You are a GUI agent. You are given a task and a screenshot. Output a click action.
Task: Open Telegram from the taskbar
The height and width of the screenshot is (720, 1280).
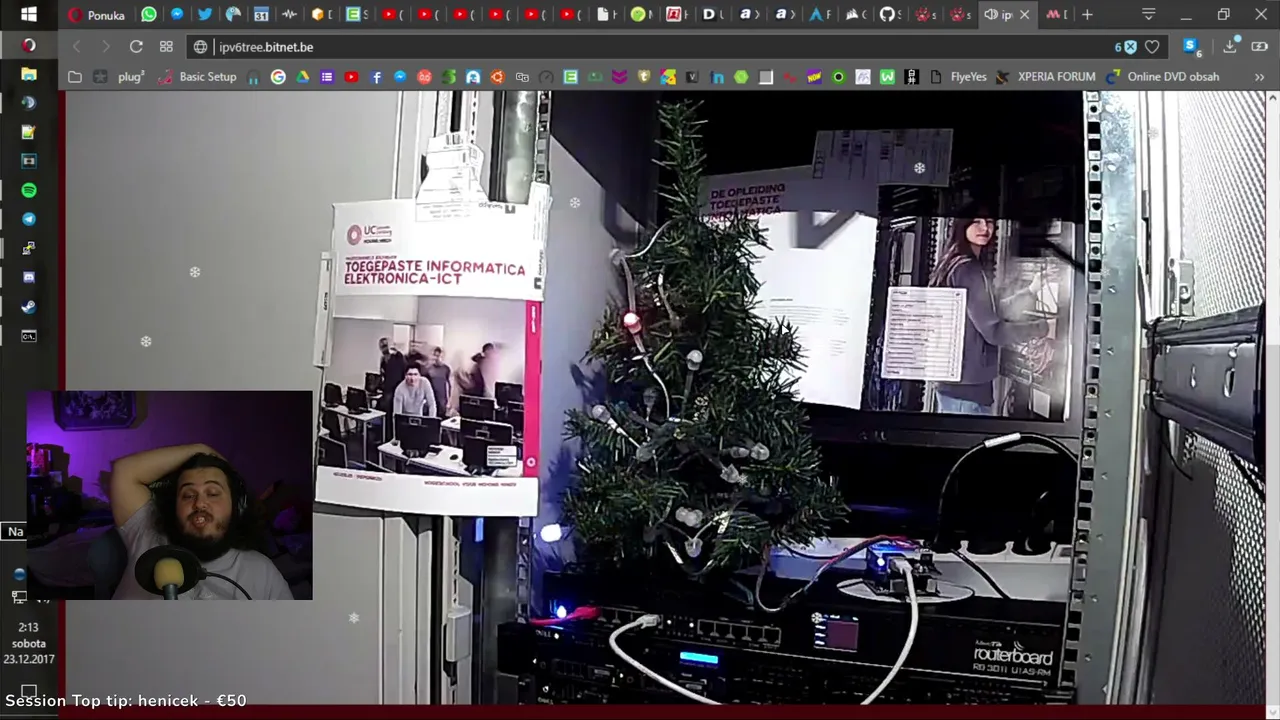point(28,219)
